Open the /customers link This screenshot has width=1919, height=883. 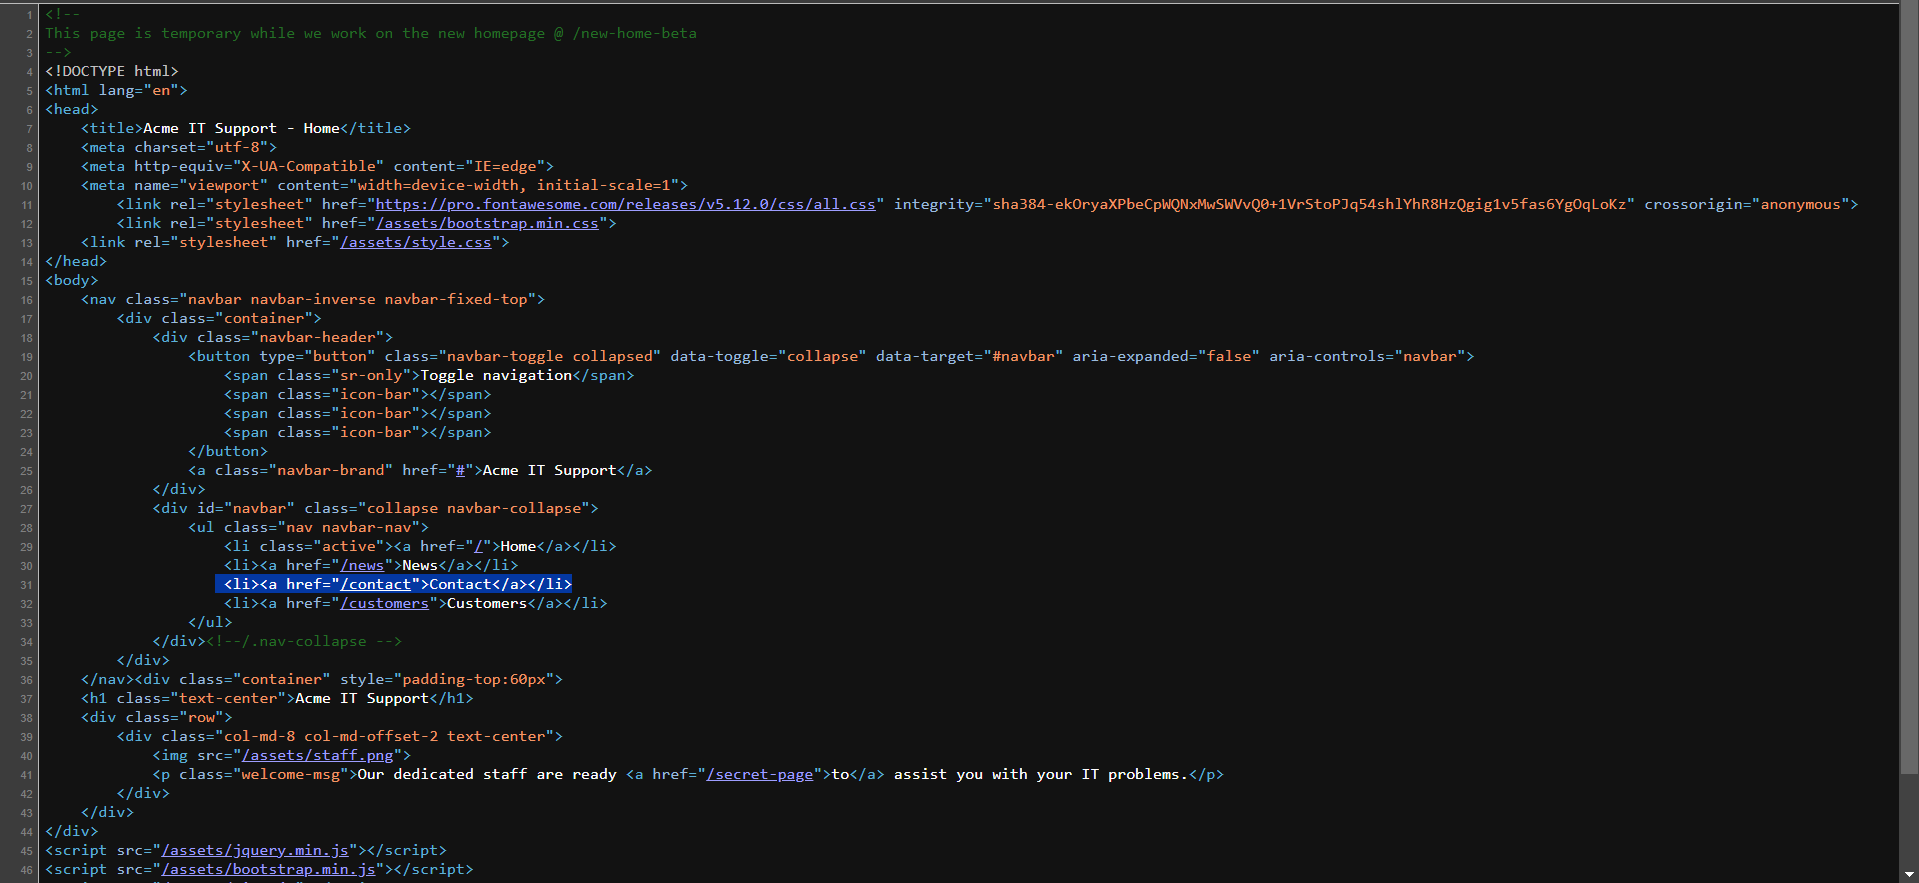pyautogui.click(x=384, y=603)
